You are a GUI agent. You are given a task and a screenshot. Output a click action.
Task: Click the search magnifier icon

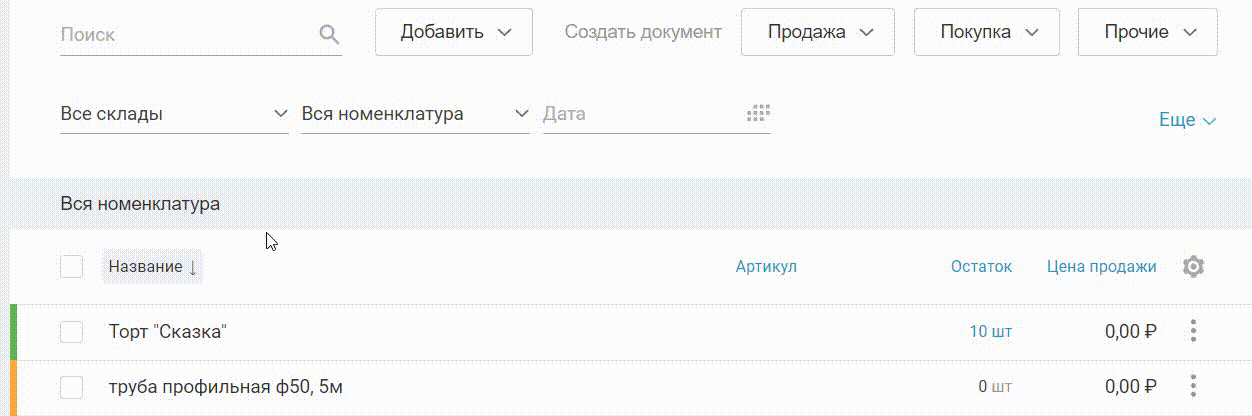point(329,35)
